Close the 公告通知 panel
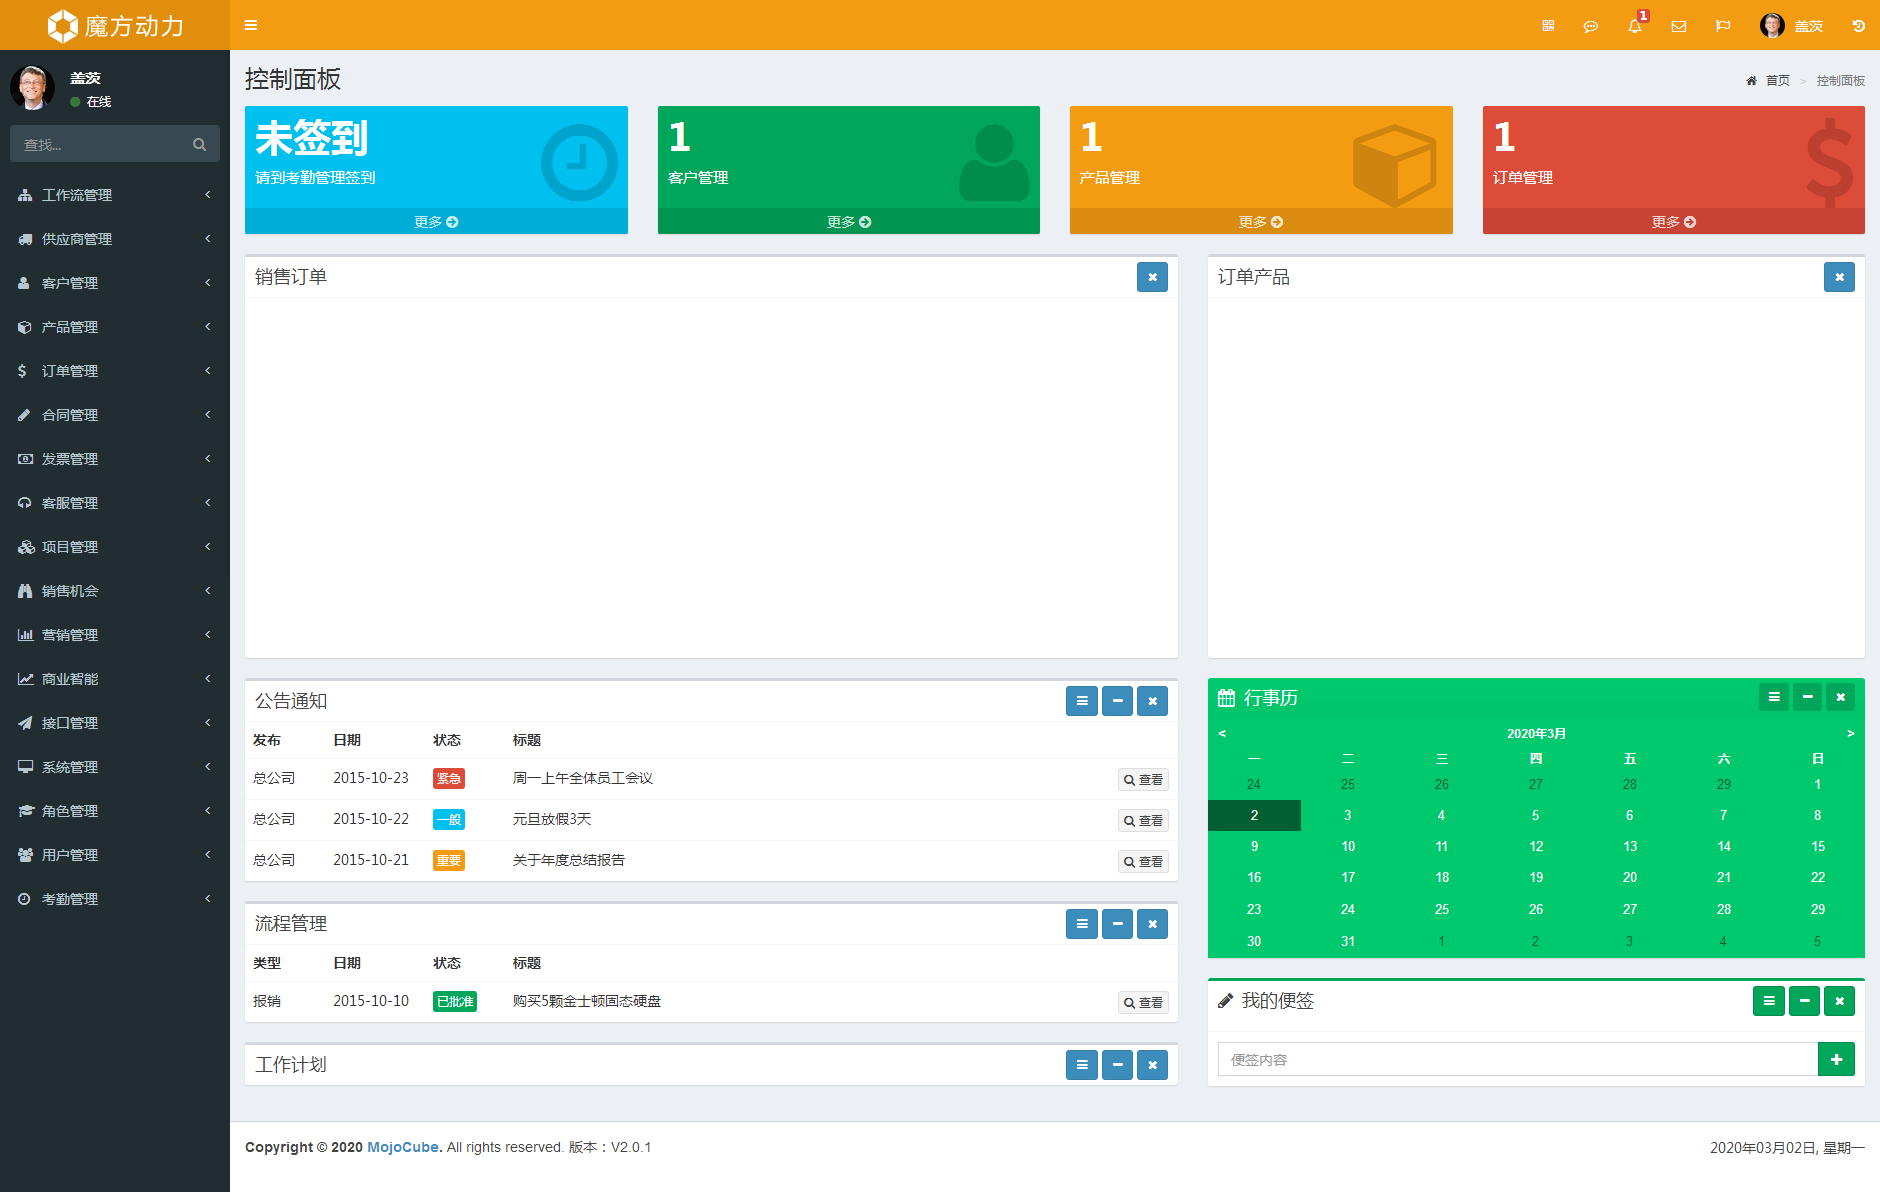The width and height of the screenshot is (1880, 1192). point(1152,701)
